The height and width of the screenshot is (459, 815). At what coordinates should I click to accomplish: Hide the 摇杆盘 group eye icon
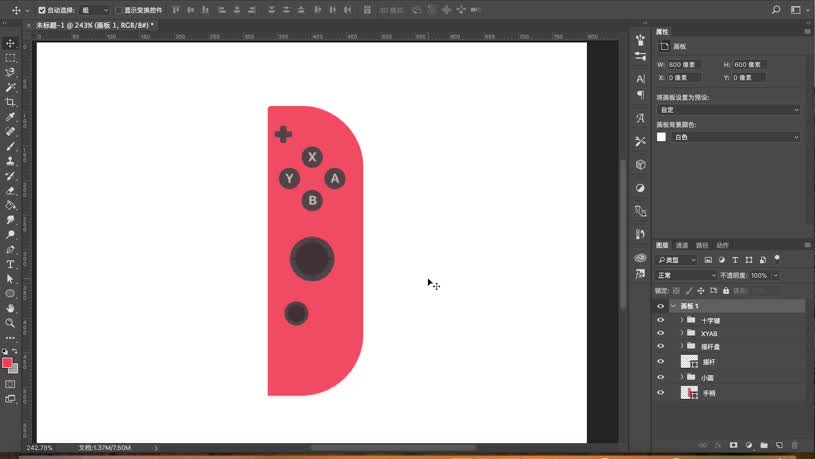[x=661, y=346]
